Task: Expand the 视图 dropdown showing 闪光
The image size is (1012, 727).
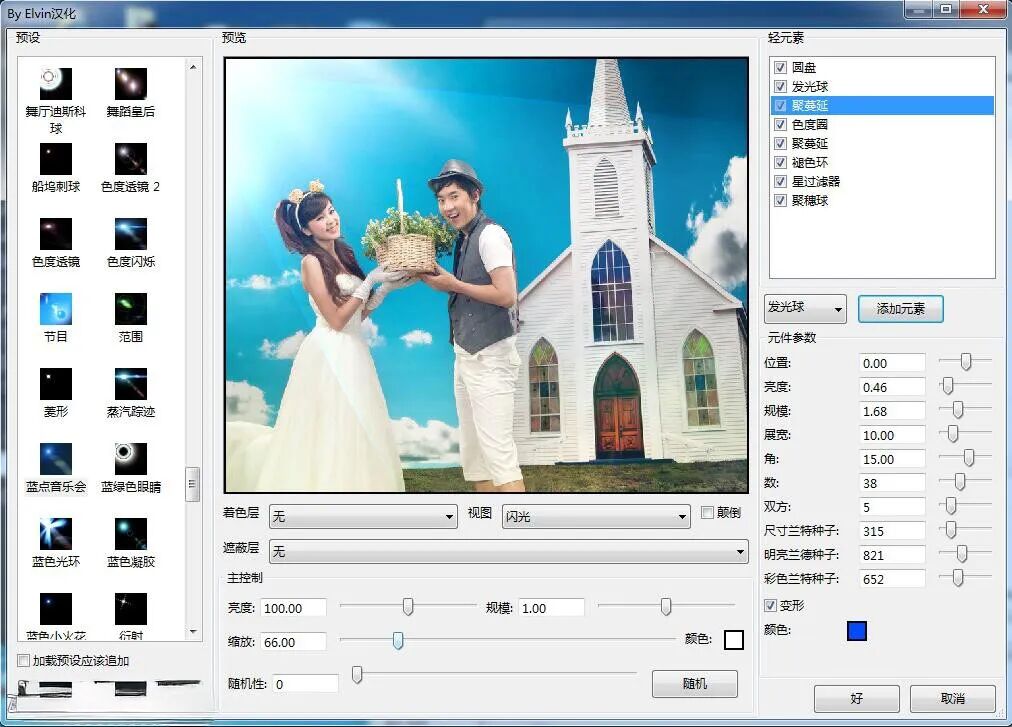Action: coord(596,516)
